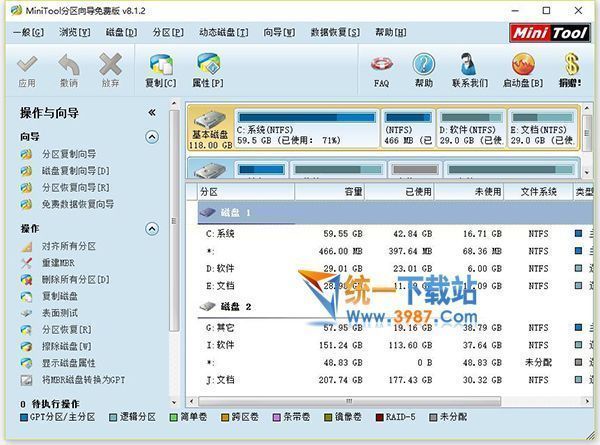
Task: Select the C:系统 partition row
Action: [395, 233]
